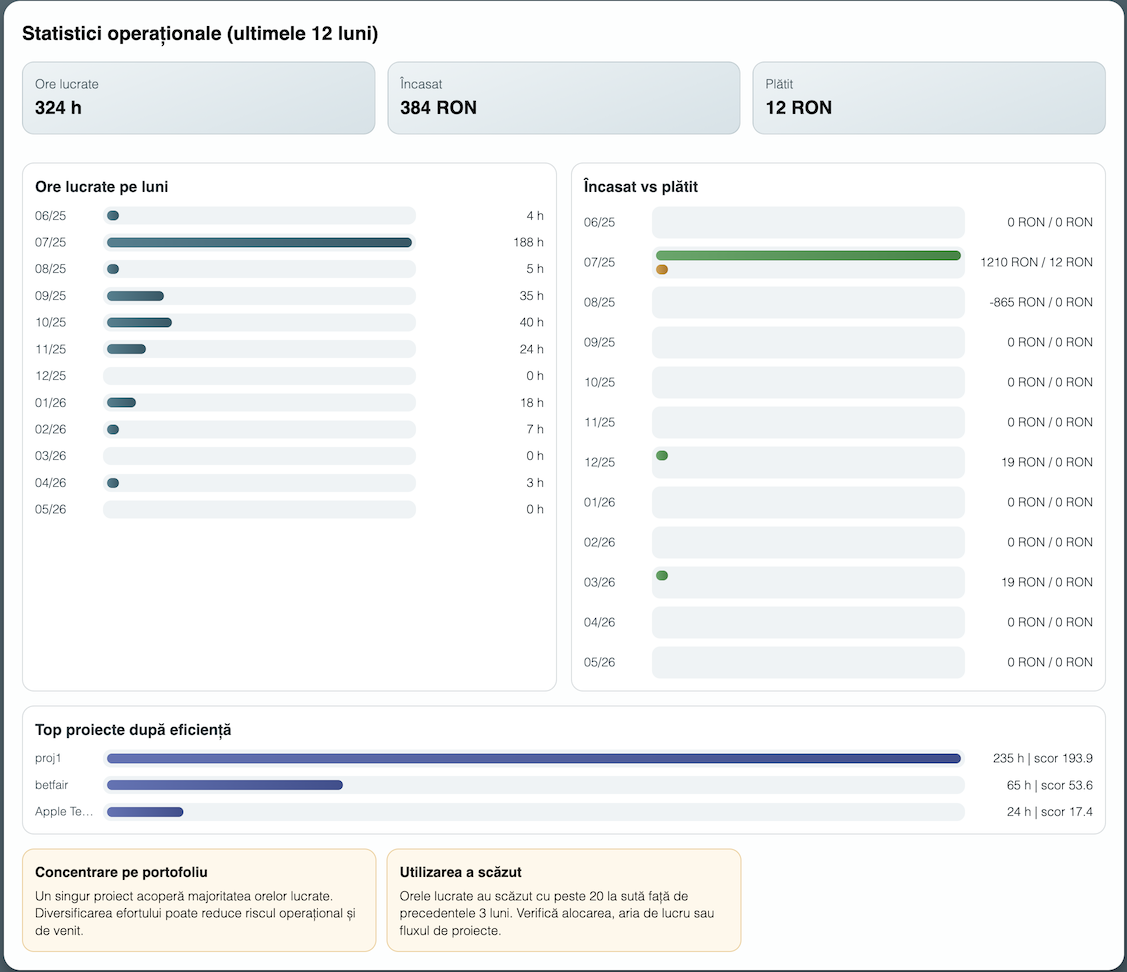Screen dimensions: 1127x972
Task: Click the "Top proiecte după eficiență" heading
Action: 133,730
